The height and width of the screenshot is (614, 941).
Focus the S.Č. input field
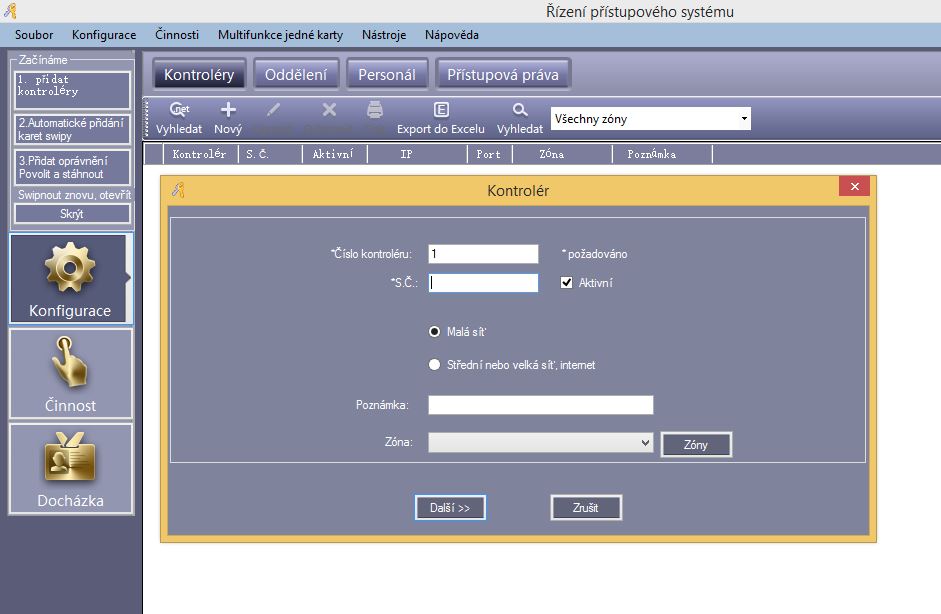pos(483,283)
